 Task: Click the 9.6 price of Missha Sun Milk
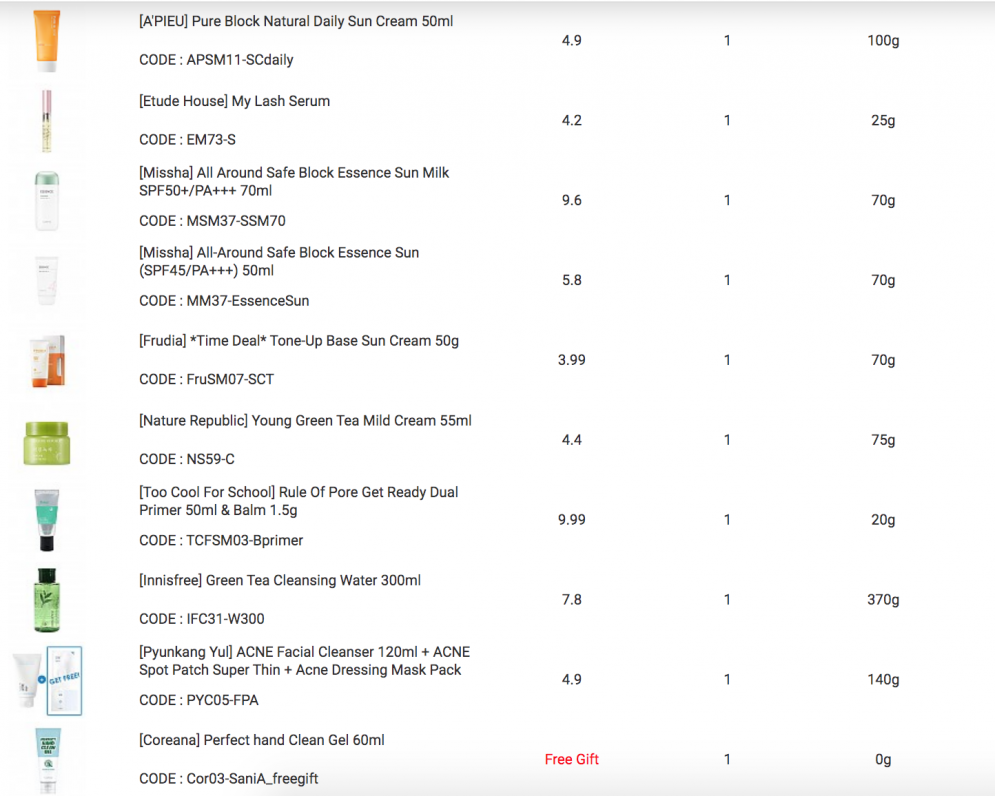click(572, 200)
